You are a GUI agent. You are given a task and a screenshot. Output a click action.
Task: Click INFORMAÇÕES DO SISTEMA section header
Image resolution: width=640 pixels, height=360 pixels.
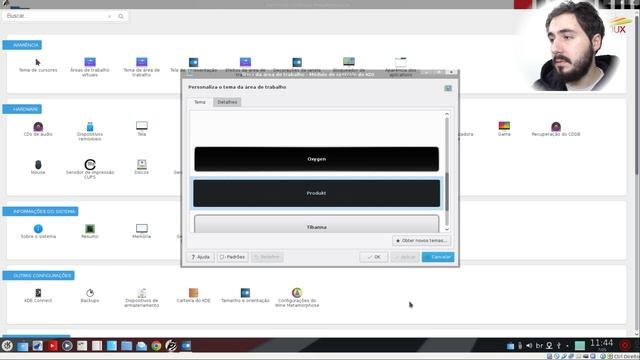coord(40,211)
